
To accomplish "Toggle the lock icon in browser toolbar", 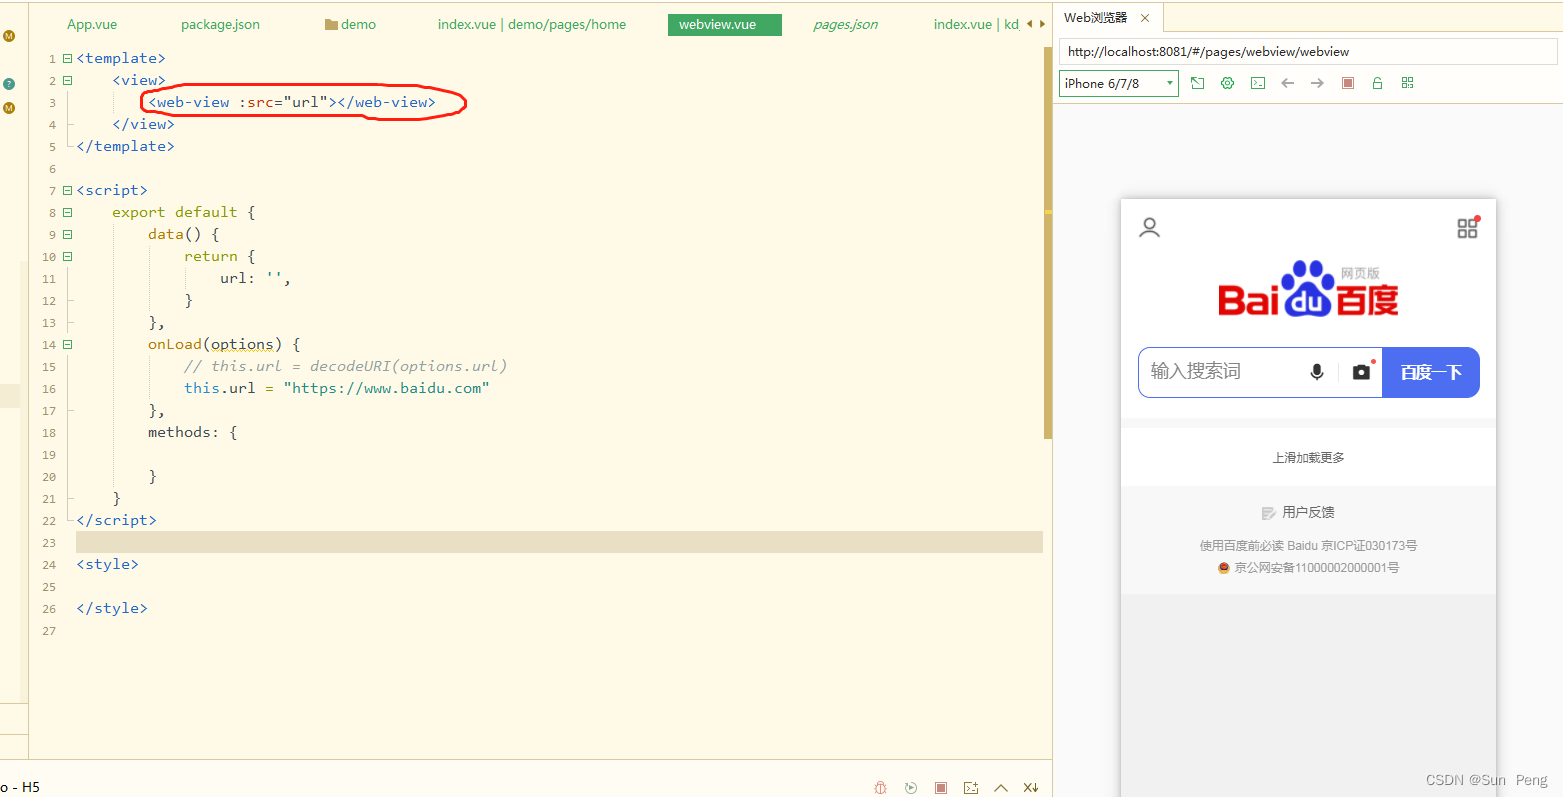I will 1377,83.
